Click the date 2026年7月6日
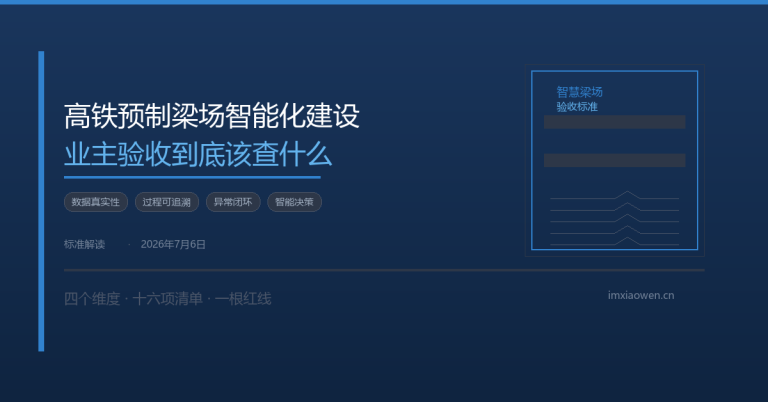This screenshot has width=768, height=402. [x=173, y=244]
